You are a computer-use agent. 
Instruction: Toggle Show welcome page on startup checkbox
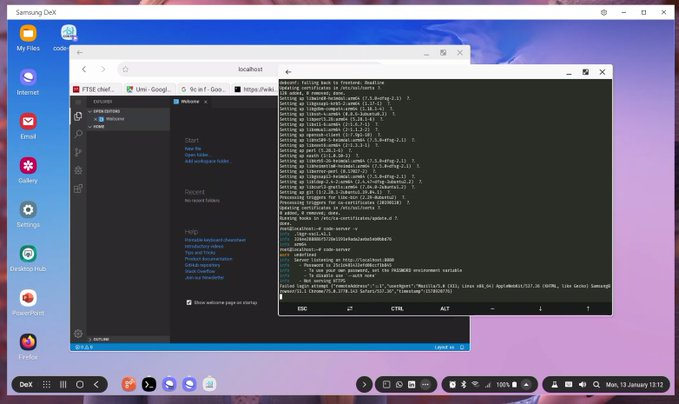(189, 303)
